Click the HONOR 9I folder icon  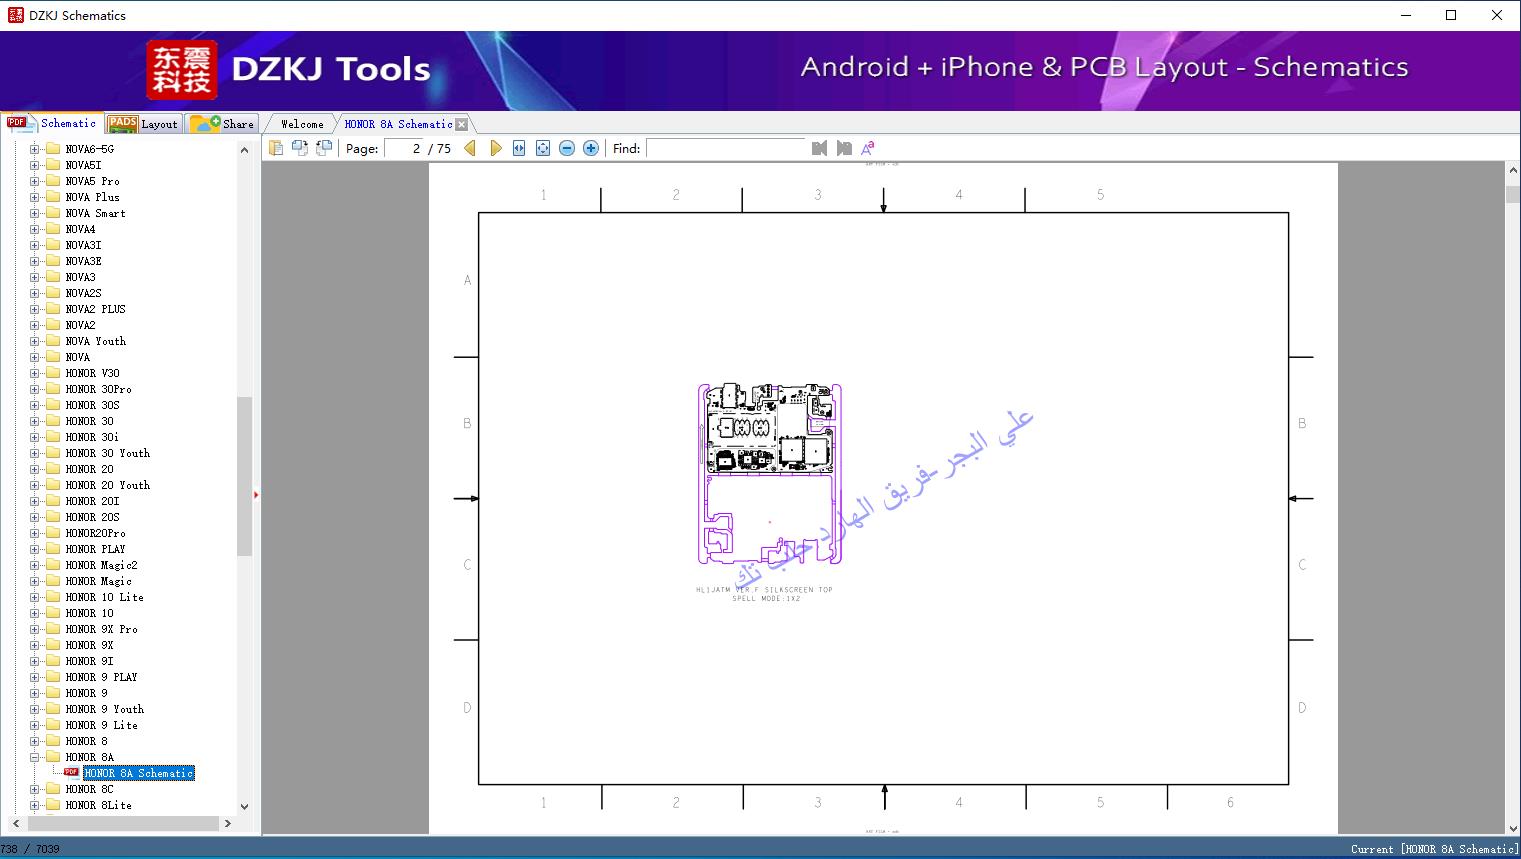coord(53,661)
